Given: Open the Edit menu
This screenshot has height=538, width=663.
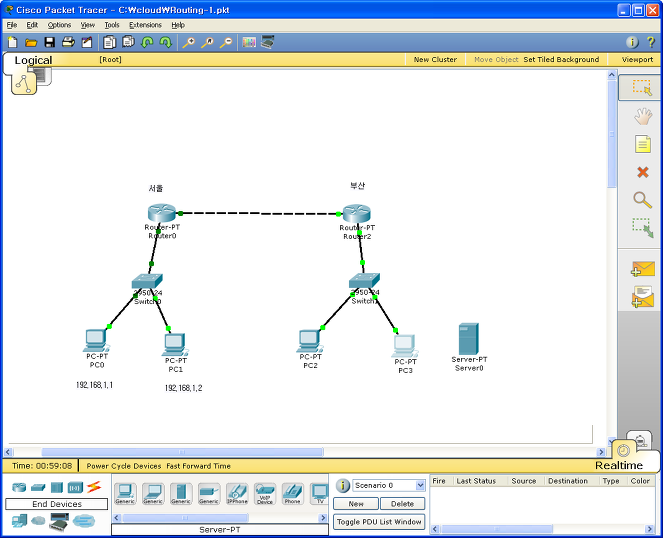Looking at the screenshot, I should (x=32, y=25).
